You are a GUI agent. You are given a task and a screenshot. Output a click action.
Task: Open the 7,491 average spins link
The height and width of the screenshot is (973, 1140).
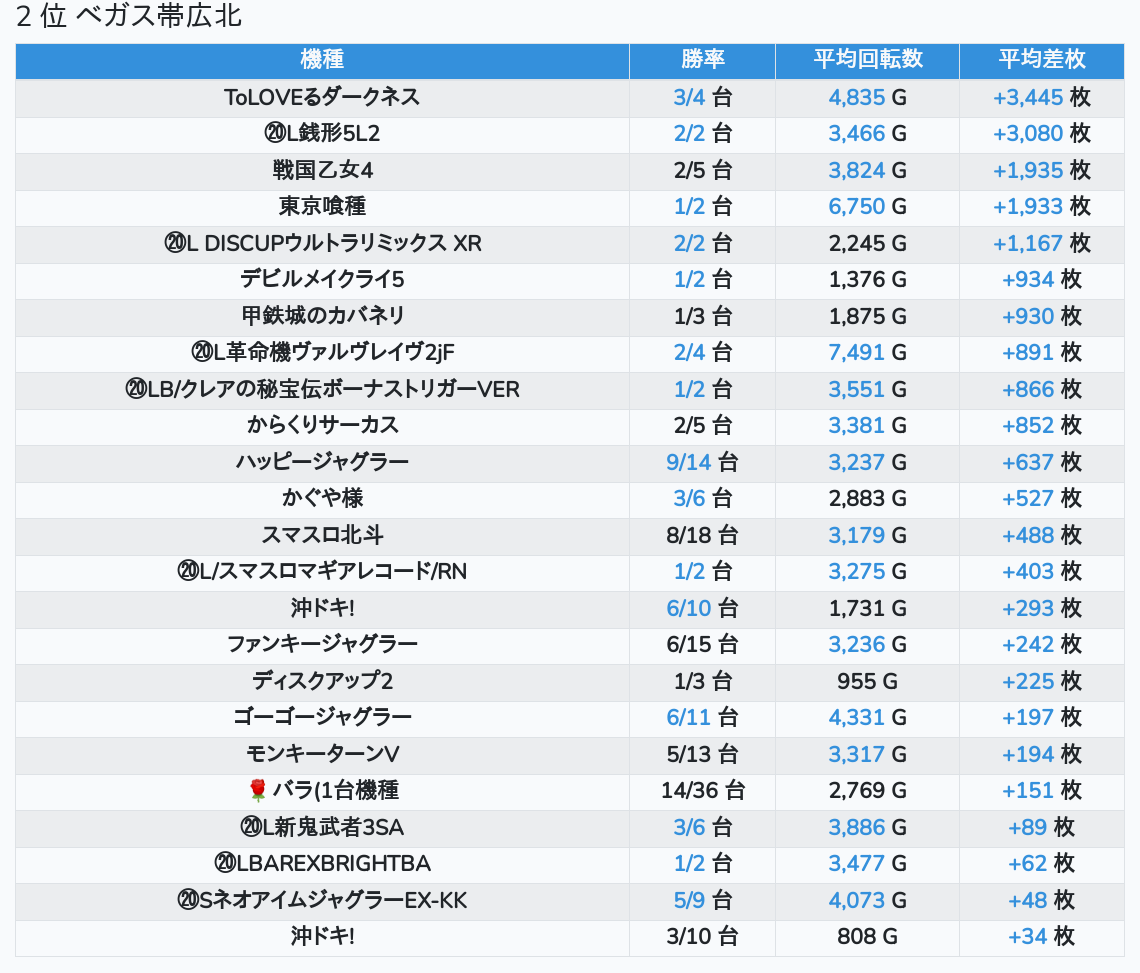click(x=856, y=352)
